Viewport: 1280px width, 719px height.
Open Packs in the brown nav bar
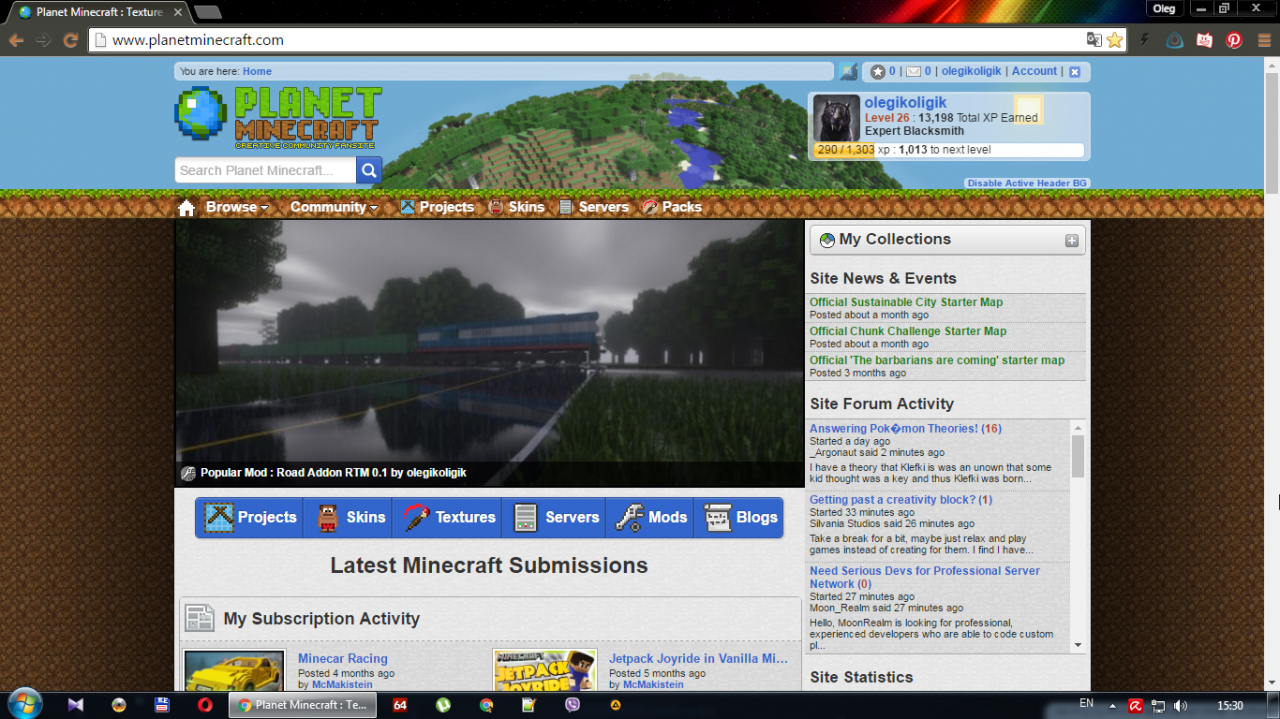coord(672,207)
